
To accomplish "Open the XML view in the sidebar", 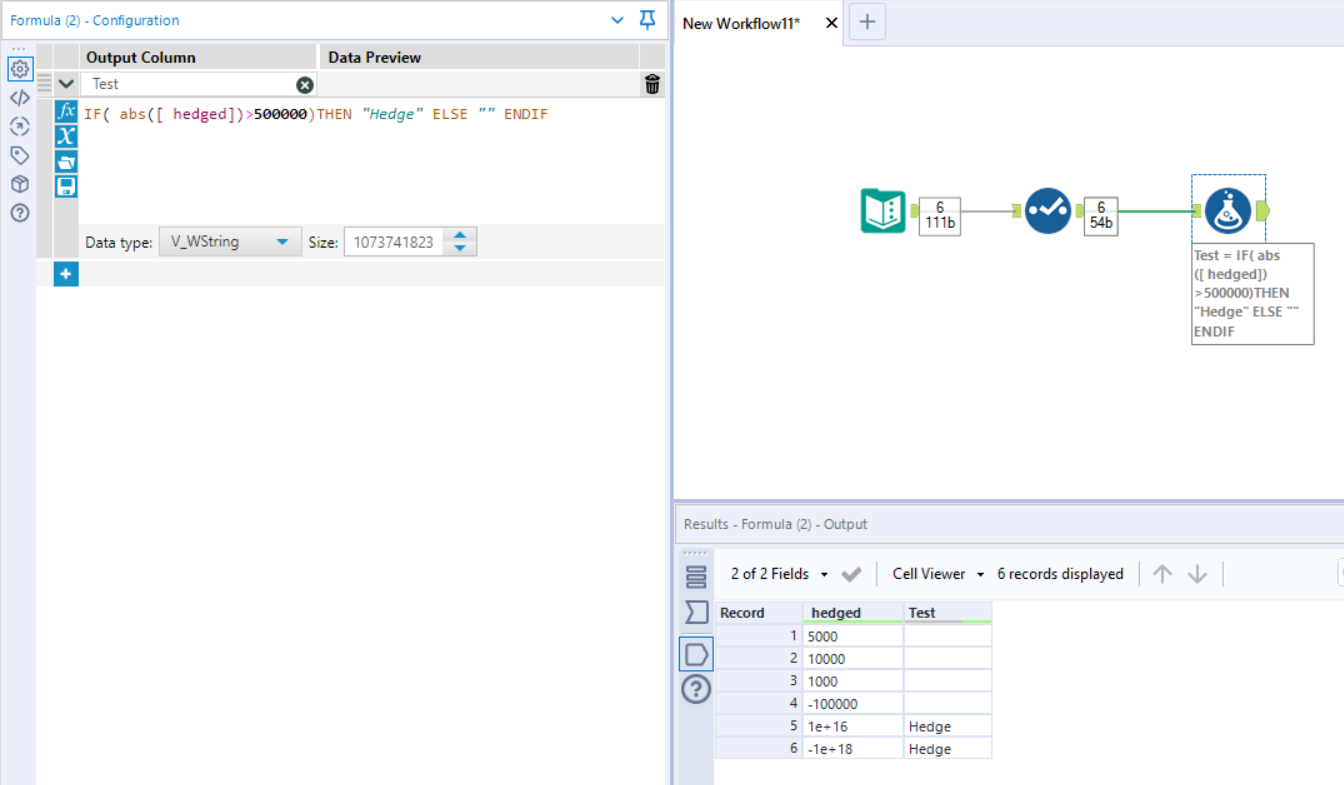I will pos(20,97).
